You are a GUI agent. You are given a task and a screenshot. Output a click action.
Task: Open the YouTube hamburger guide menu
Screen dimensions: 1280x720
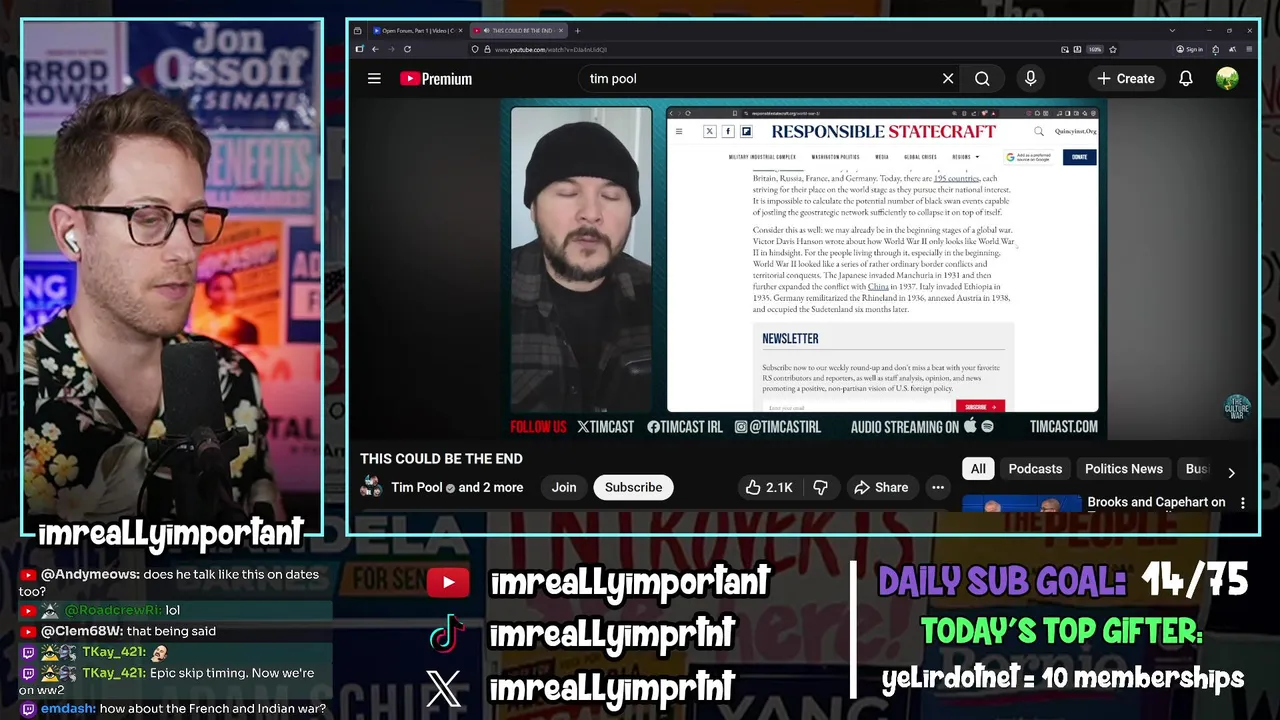[374, 78]
